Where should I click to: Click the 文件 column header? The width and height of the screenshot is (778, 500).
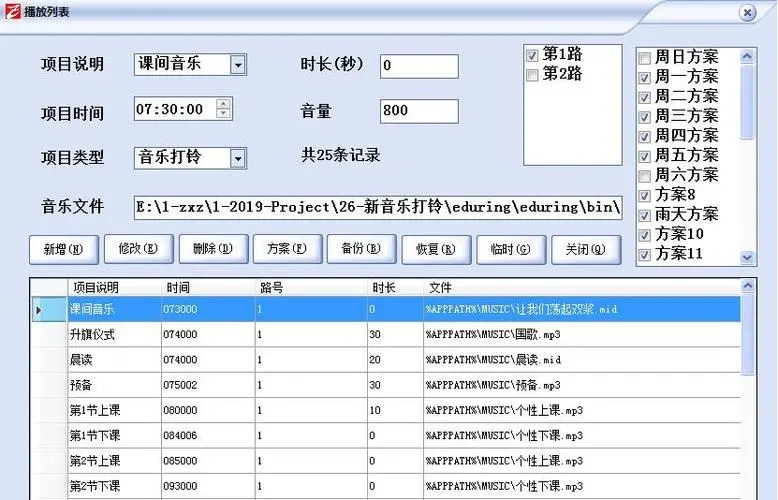582,288
